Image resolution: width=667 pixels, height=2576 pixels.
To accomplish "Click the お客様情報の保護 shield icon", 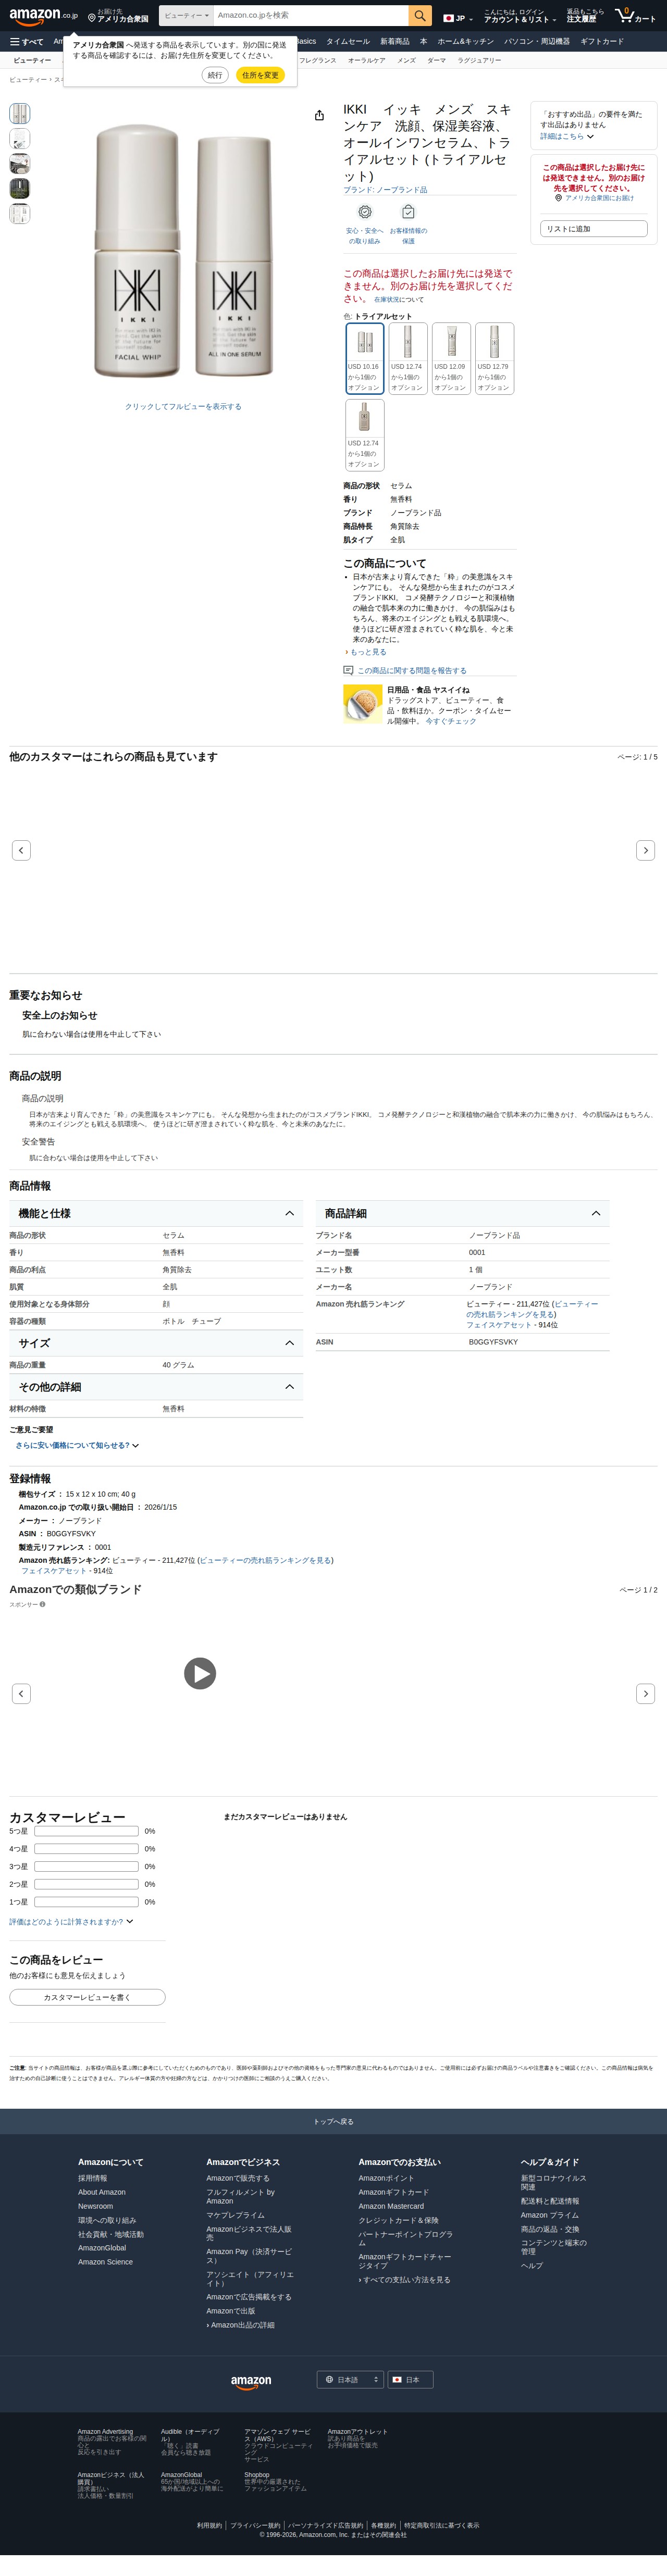I will [x=408, y=212].
